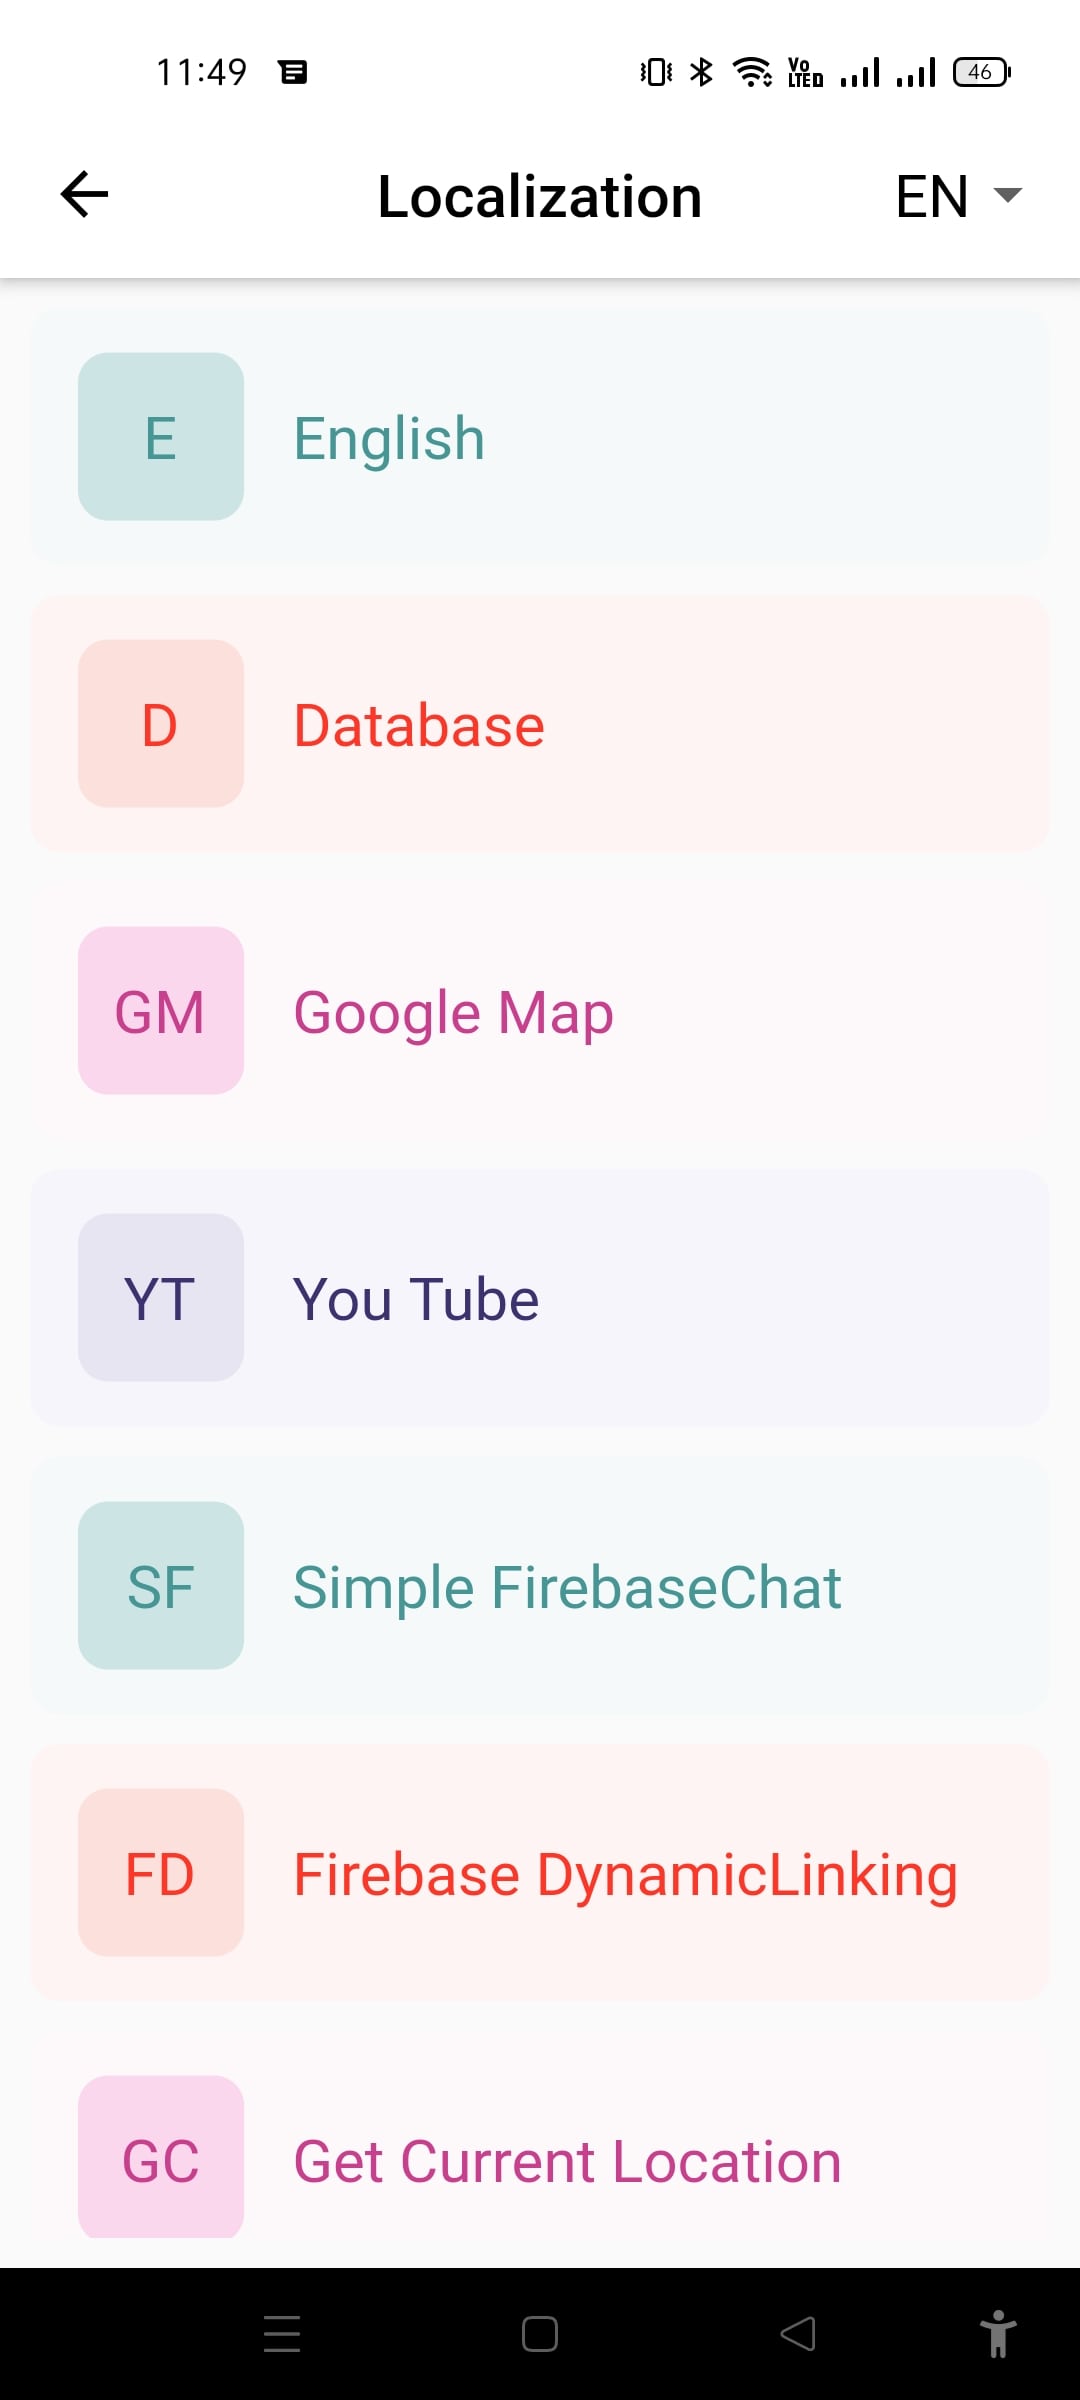Tap the GC avatar tile

click(x=161, y=2158)
